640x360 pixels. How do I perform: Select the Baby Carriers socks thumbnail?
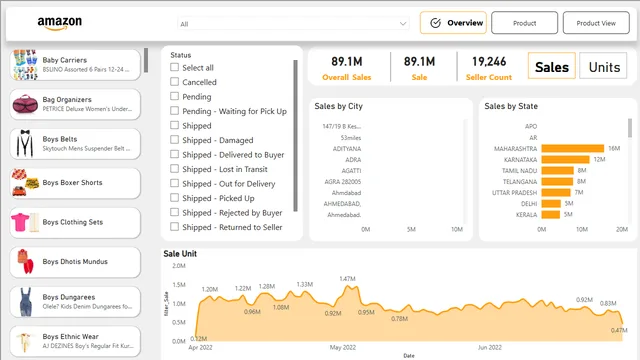click(x=25, y=65)
